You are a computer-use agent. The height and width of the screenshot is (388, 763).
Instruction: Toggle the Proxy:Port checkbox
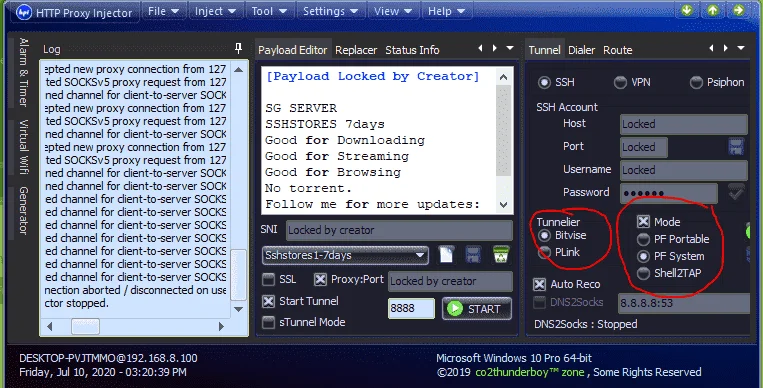(x=320, y=279)
